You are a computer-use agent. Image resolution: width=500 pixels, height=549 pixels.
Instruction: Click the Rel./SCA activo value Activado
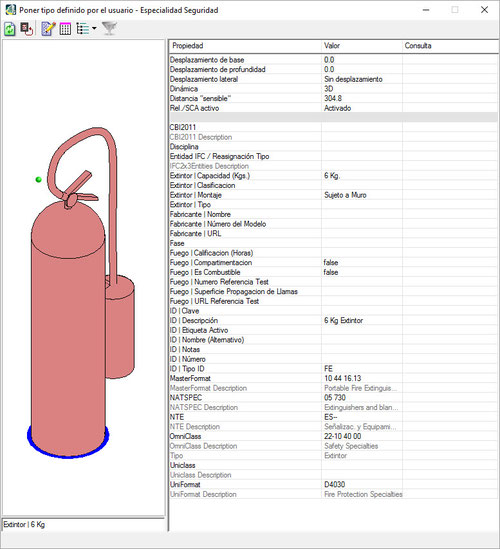pos(338,108)
